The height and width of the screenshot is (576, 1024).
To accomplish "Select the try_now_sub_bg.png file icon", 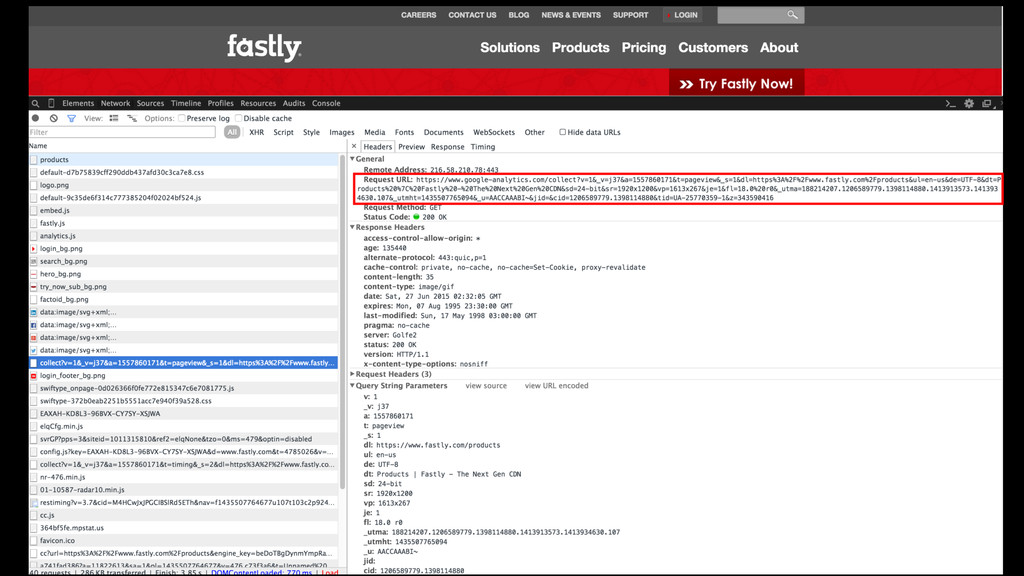I will coord(33,287).
